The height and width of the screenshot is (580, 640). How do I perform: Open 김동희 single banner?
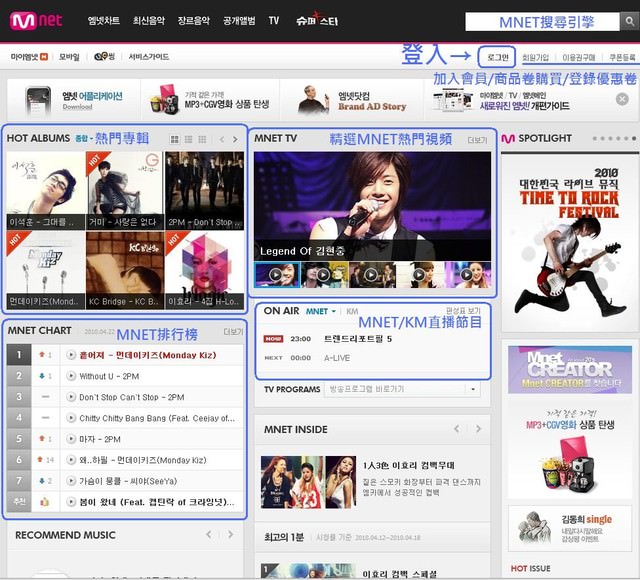pyautogui.click(x=570, y=529)
